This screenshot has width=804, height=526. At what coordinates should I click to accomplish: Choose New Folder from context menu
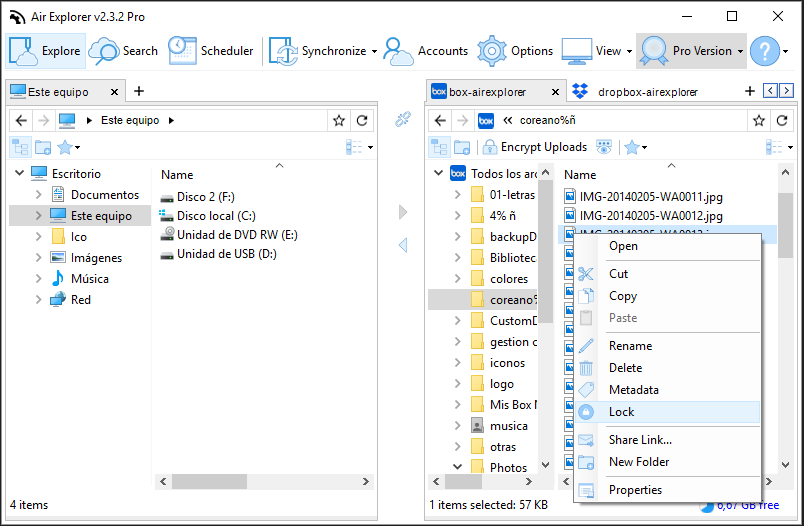coord(667,462)
